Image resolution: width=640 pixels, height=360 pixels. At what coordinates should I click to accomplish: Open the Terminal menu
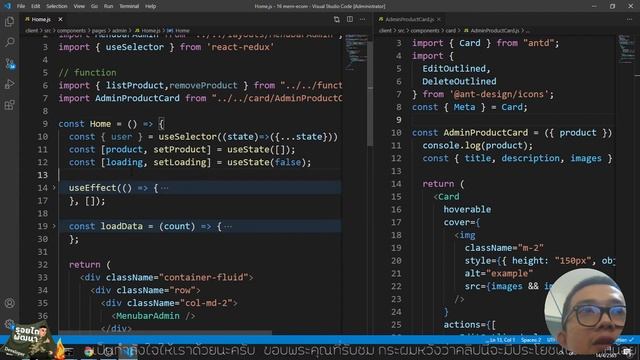pyautogui.click(x=129, y=6)
